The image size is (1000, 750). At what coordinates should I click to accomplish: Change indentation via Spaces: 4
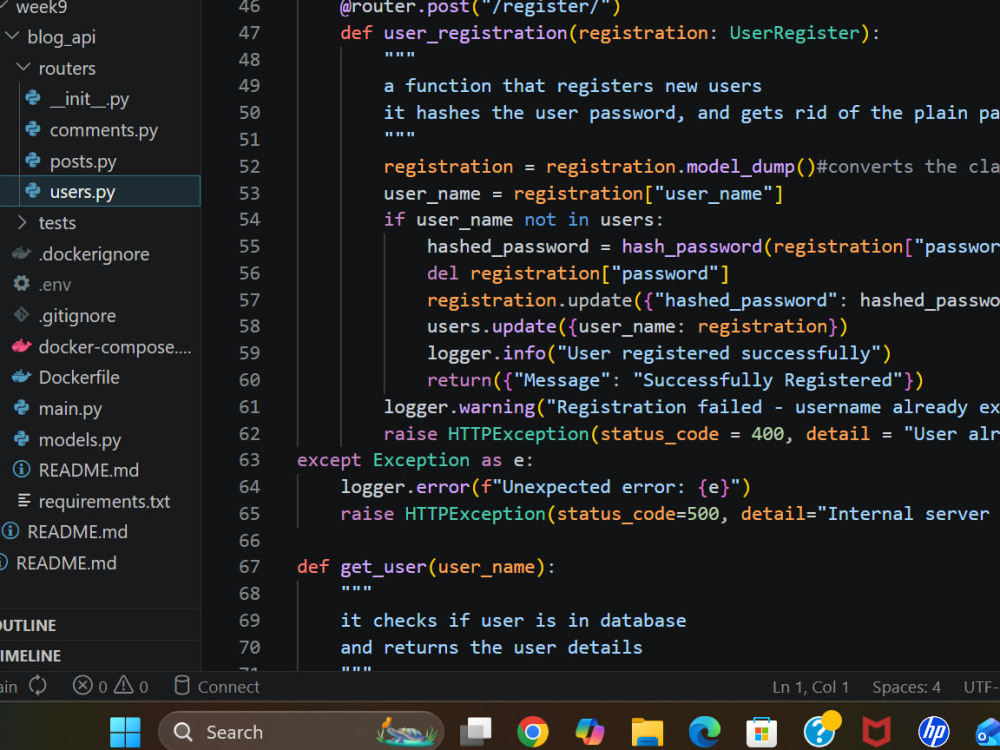tap(906, 687)
